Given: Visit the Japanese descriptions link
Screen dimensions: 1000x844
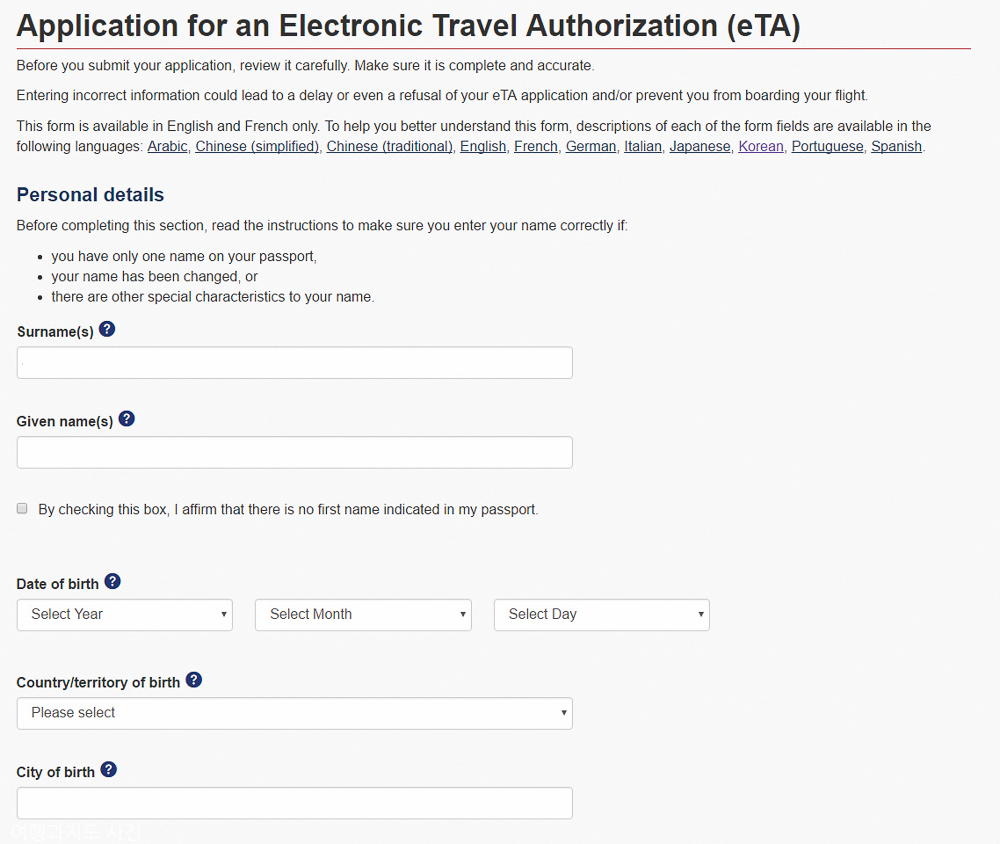Looking at the screenshot, I should click(700, 147).
